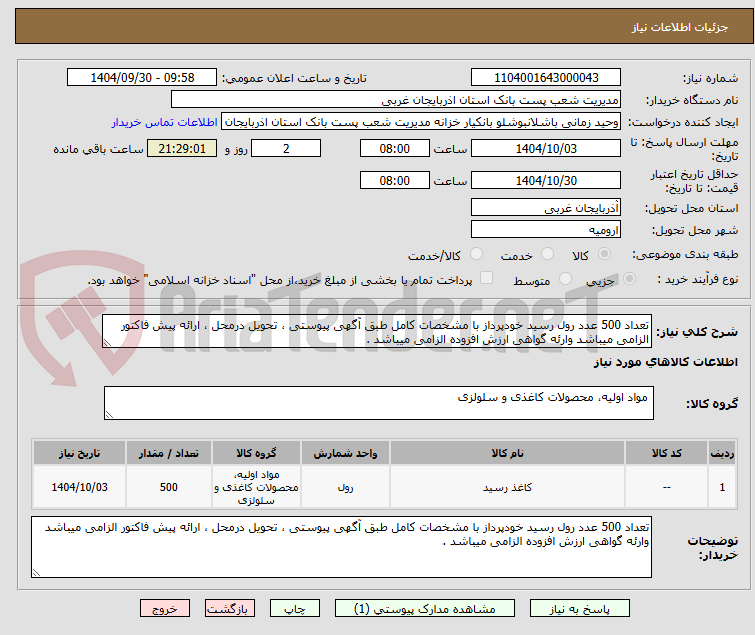
Task: Click the response deadline date 1404/10/03 field
Action: 546,148
